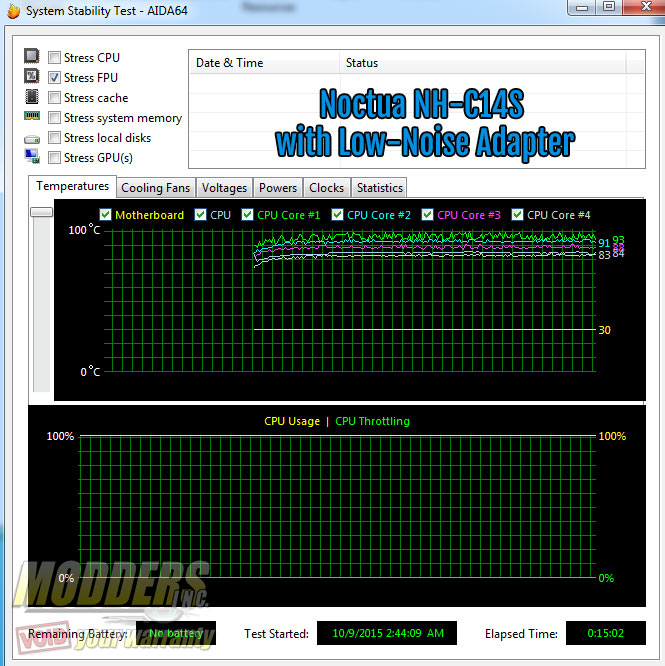Click the FPU percent icon beside Stress FPU
Screen dimensions: 665x666
coord(31,76)
